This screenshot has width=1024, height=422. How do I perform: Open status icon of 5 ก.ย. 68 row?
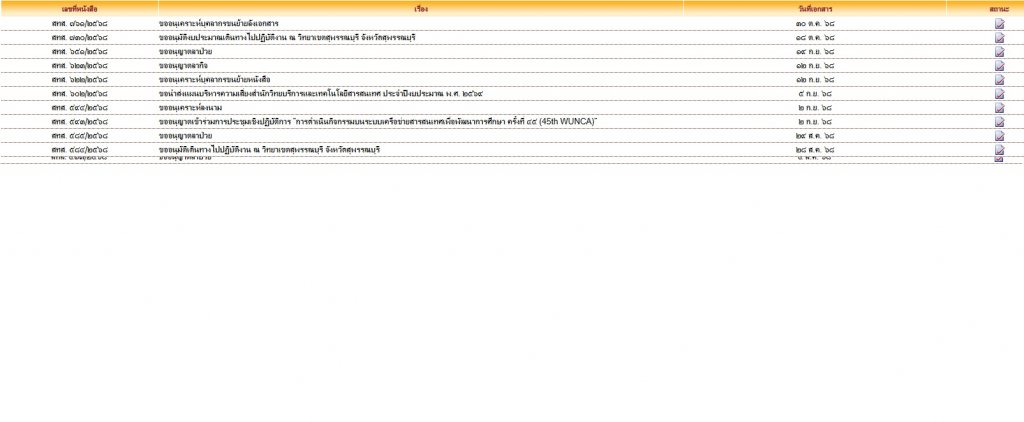[999, 93]
